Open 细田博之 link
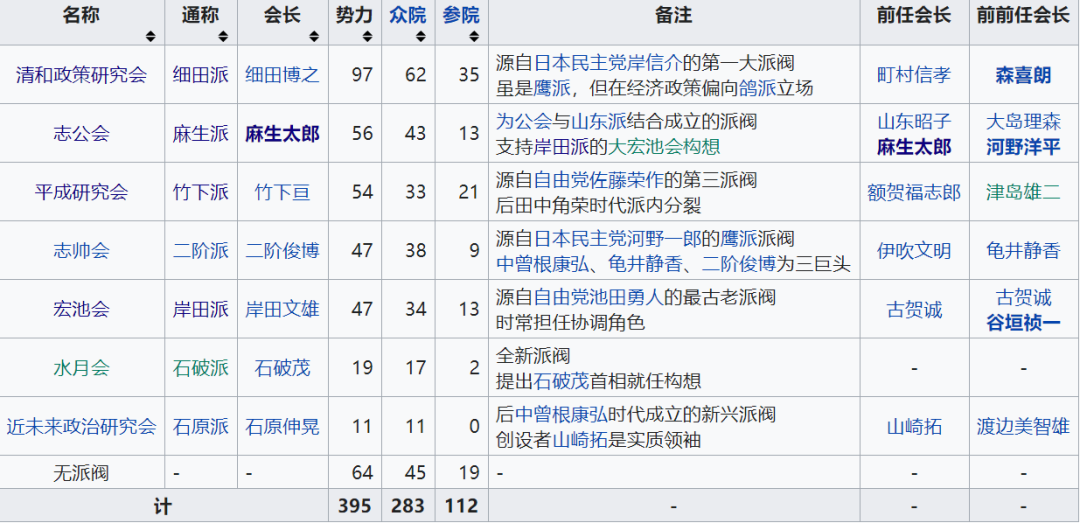 tap(282, 74)
